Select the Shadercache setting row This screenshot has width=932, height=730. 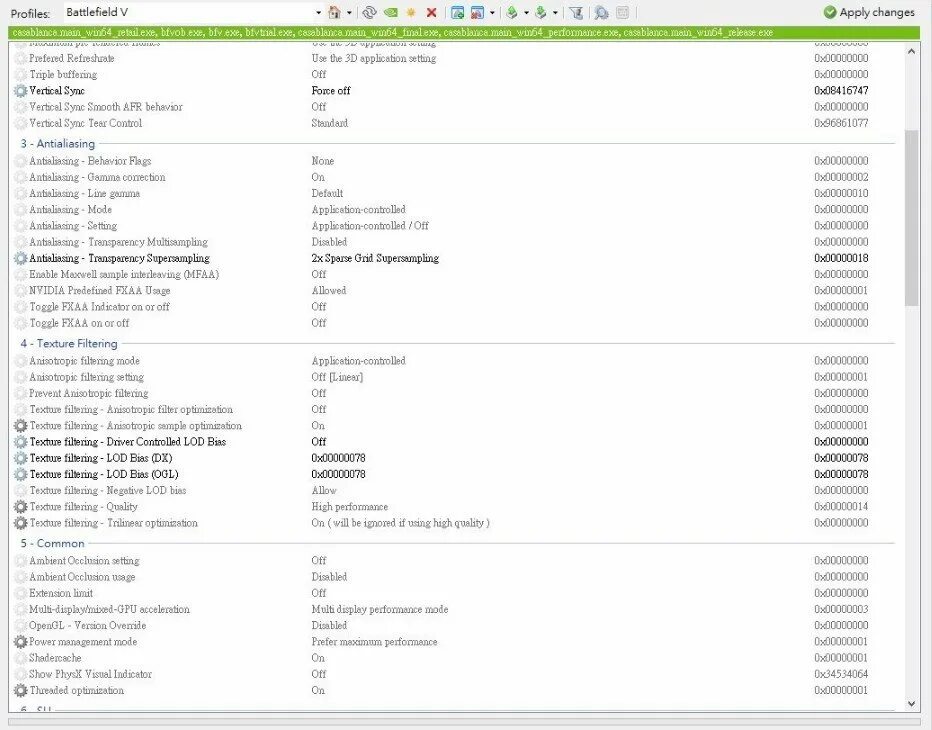[x=455, y=658]
